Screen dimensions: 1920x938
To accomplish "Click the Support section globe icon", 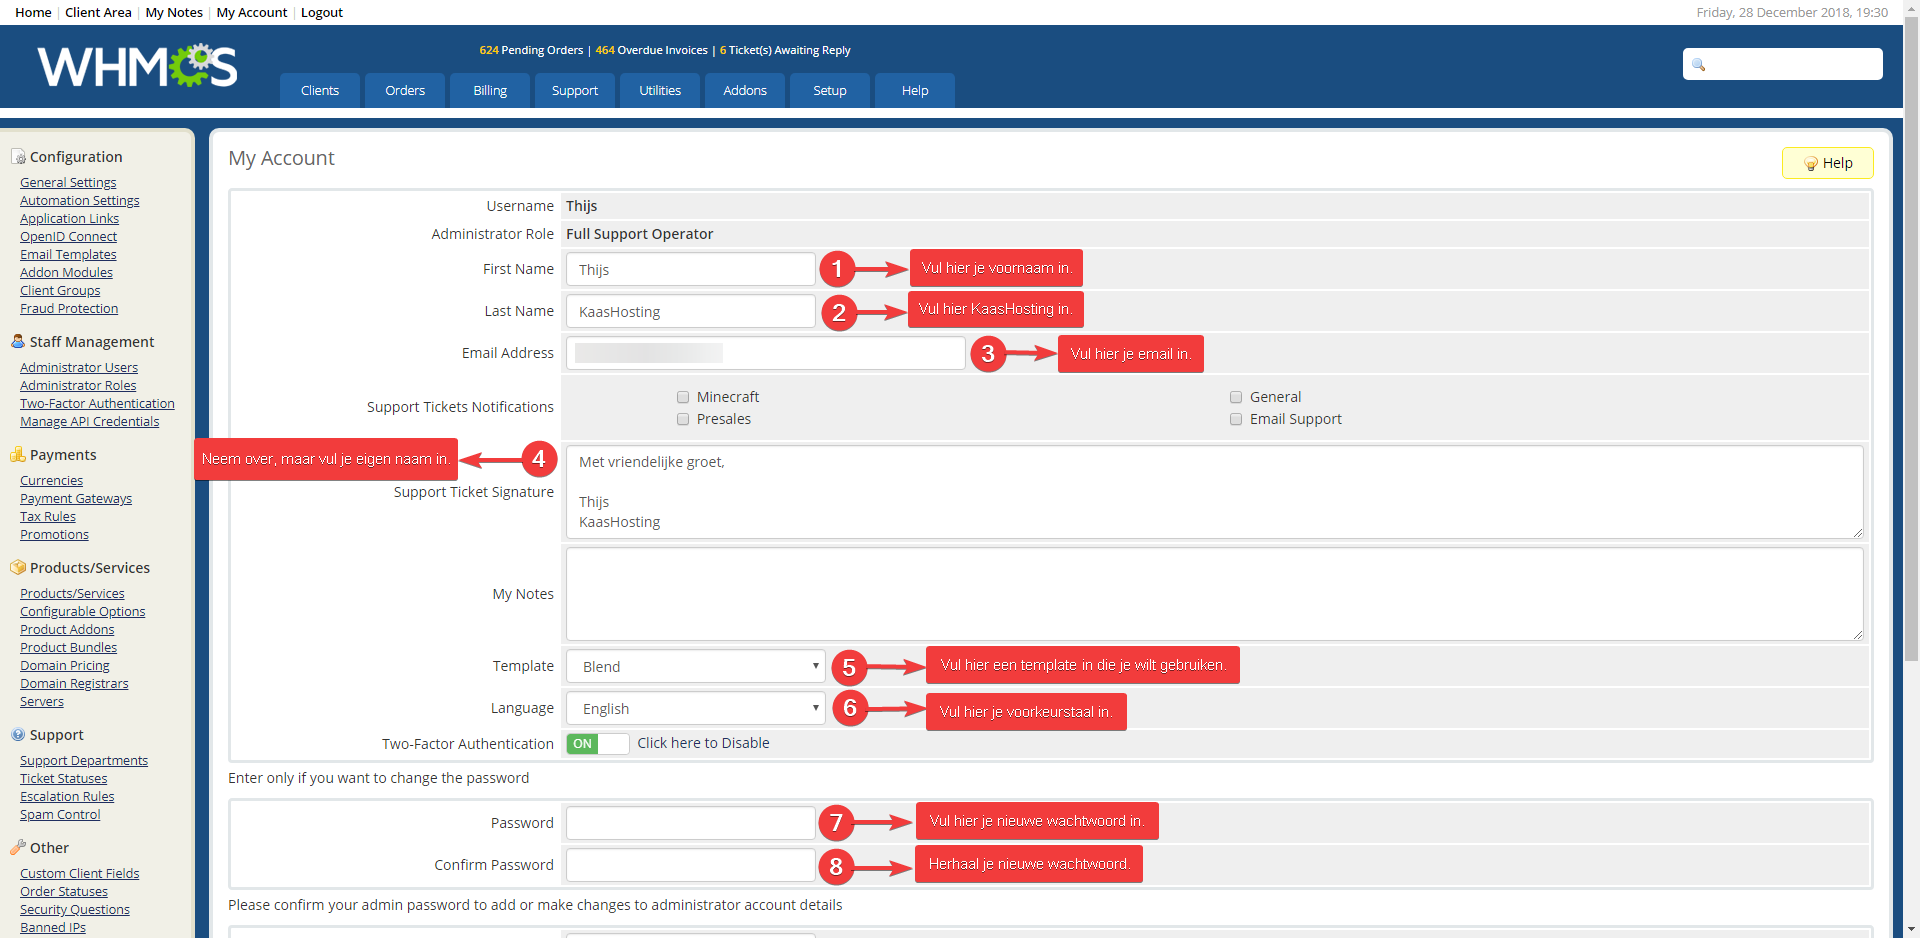I will click(18, 735).
